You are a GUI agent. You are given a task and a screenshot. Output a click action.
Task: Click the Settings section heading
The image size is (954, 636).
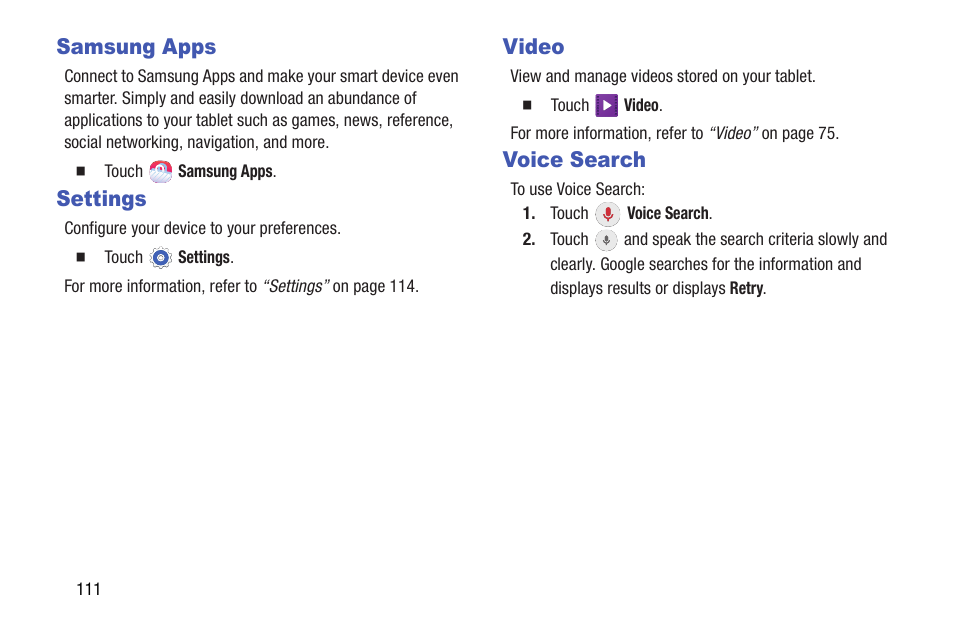tap(102, 199)
